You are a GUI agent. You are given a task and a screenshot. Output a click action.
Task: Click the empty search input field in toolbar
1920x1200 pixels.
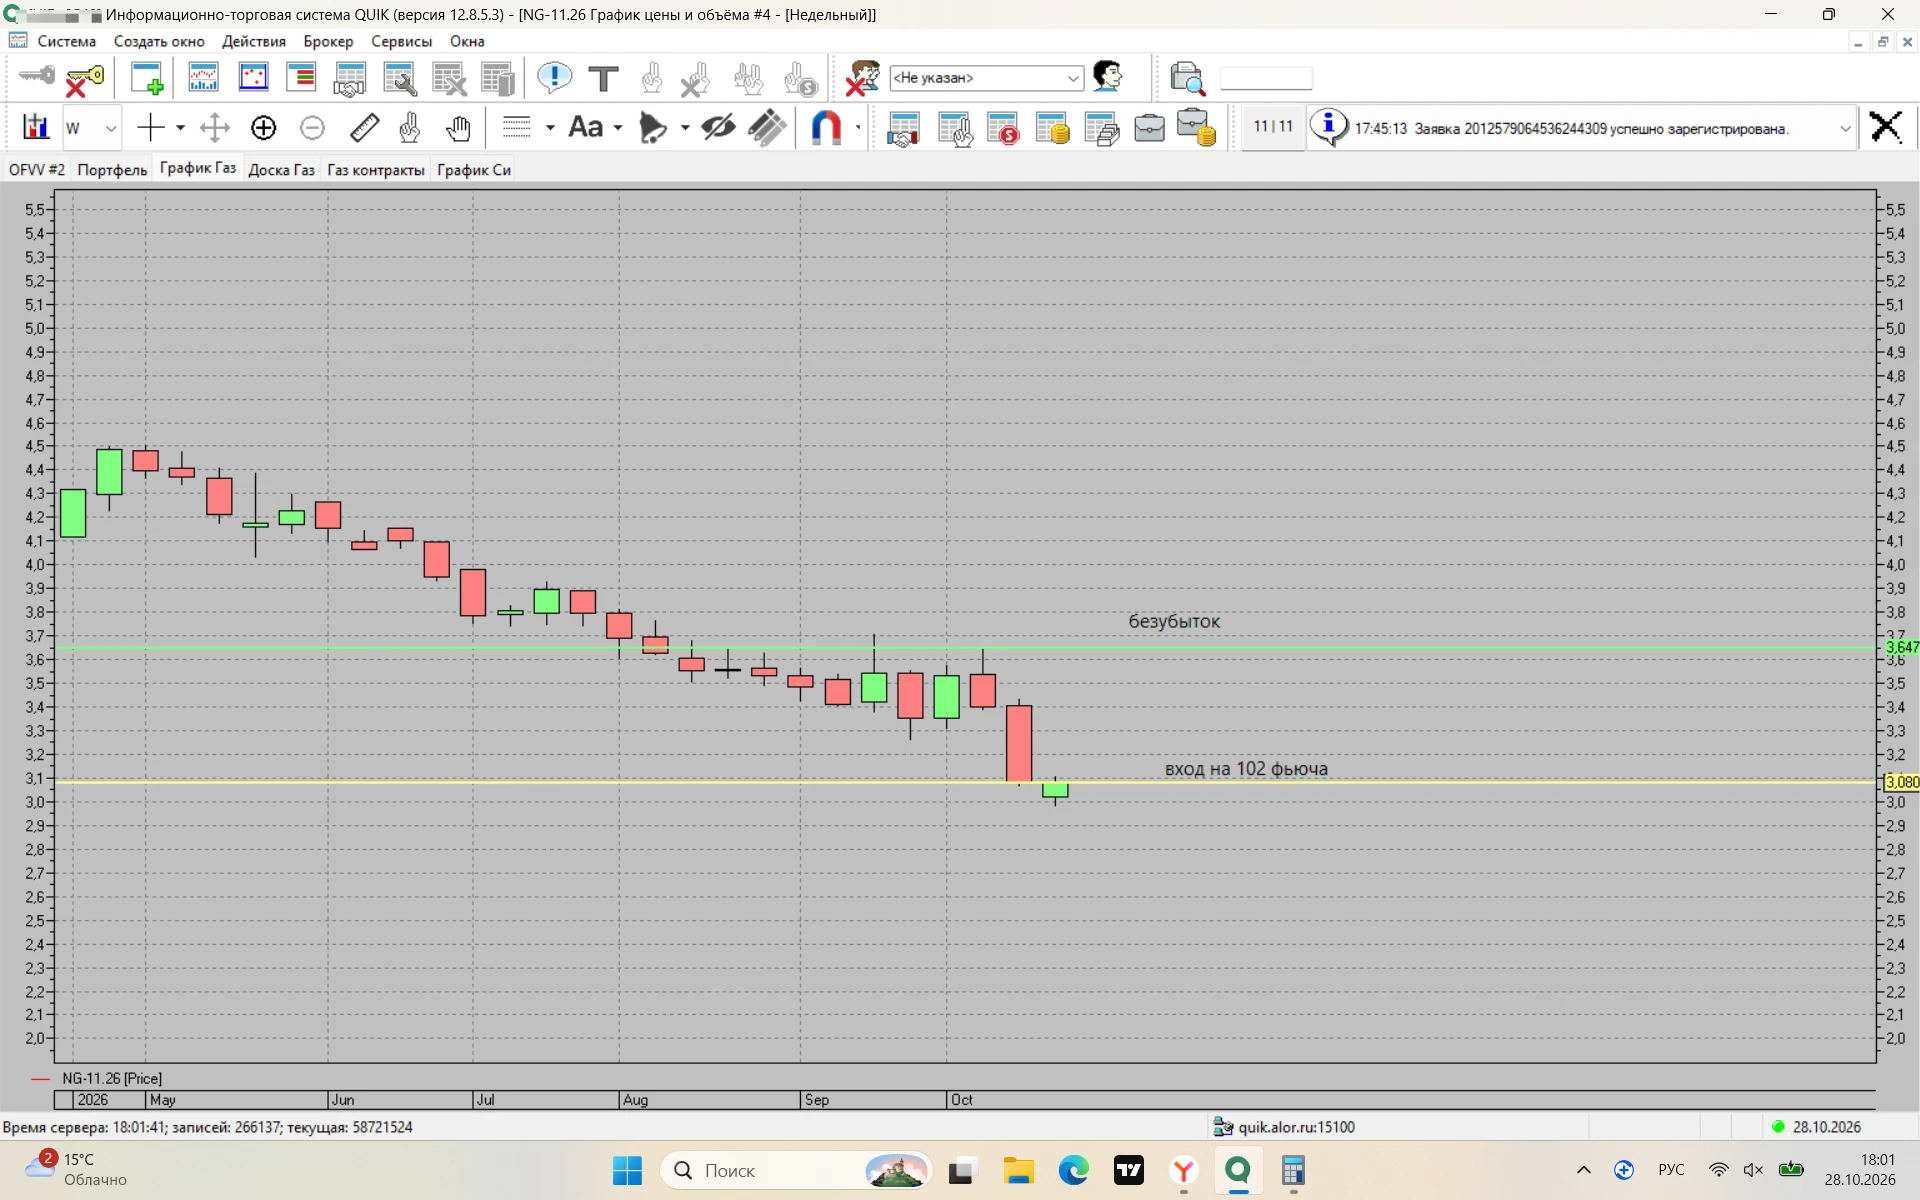[x=1266, y=78]
